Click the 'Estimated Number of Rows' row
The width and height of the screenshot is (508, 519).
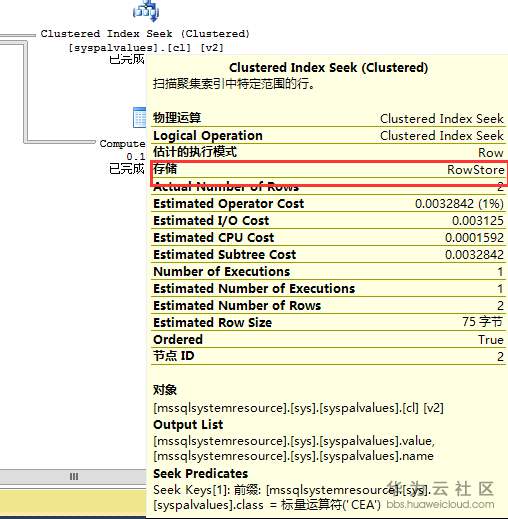(x=328, y=305)
